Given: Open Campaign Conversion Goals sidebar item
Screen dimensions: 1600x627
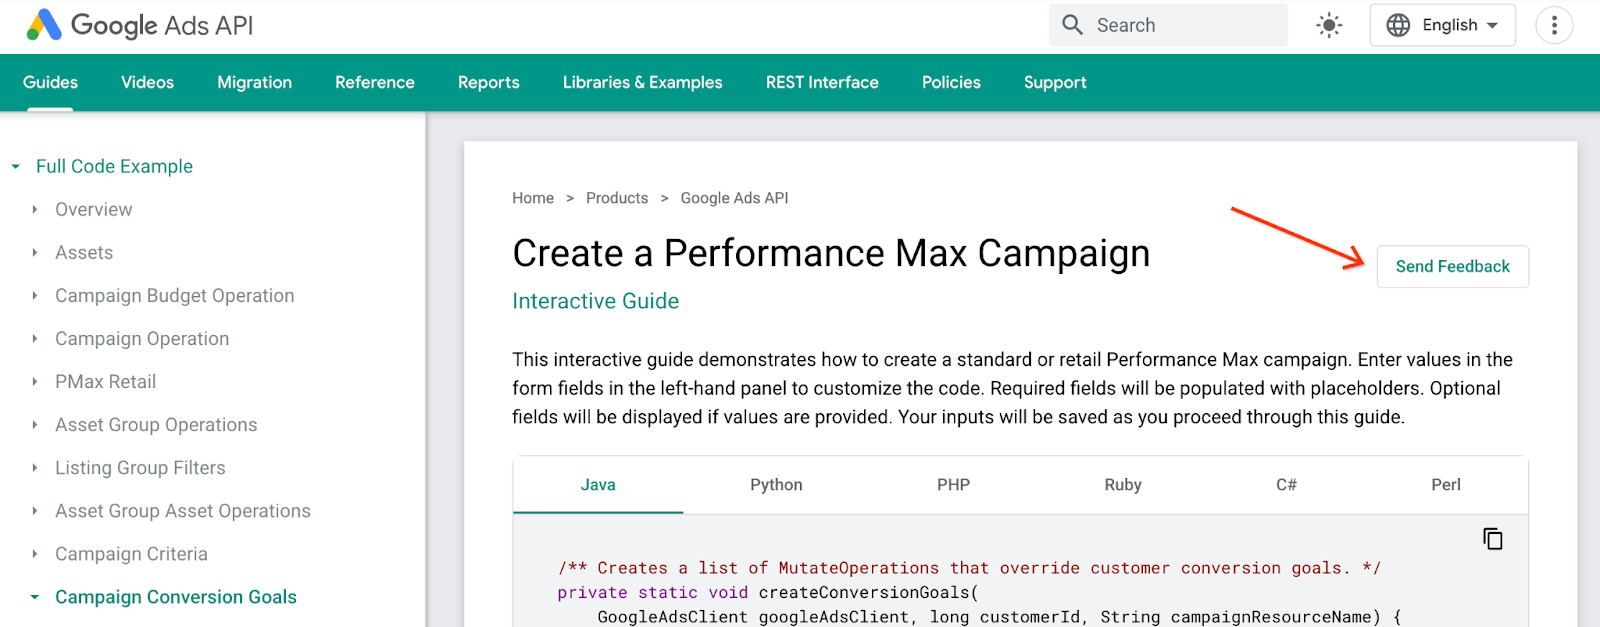Looking at the screenshot, I should tap(176, 597).
